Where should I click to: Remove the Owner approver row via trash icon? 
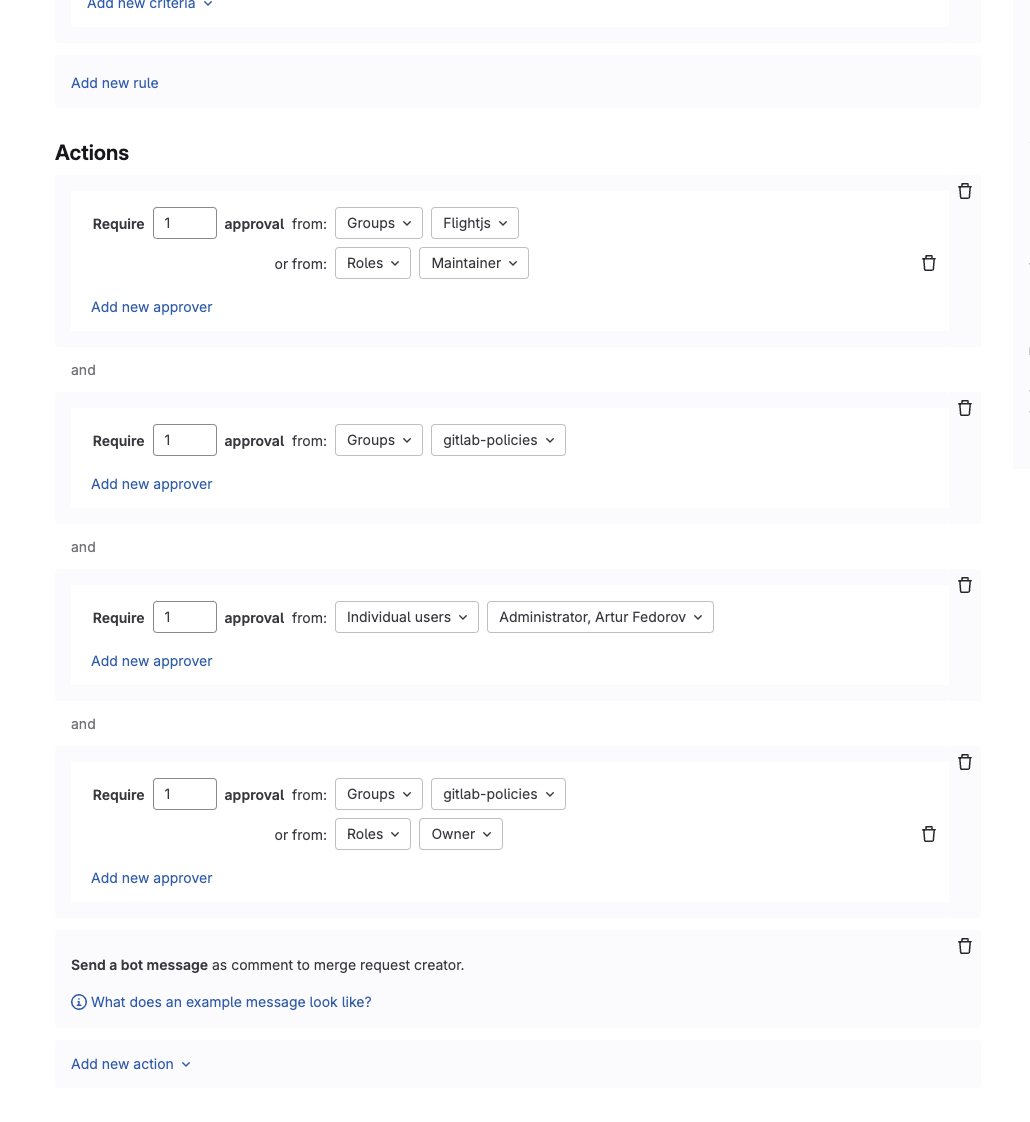928,834
